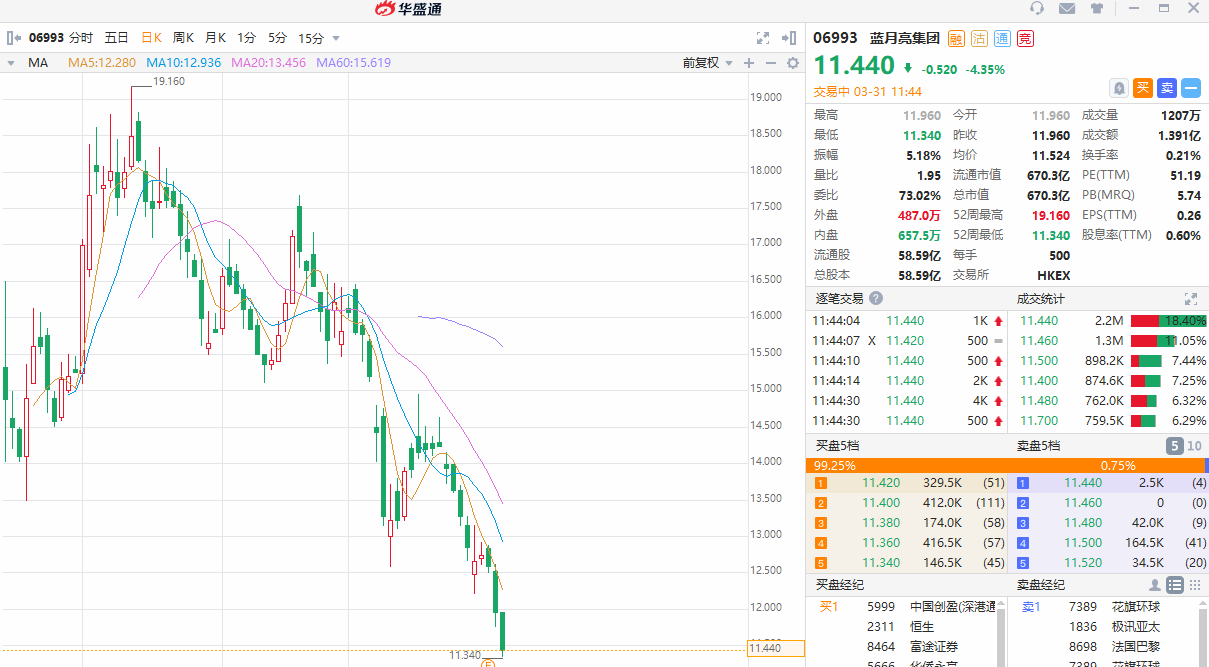Select bid level 1 price 11.420
The height and width of the screenshot is (667, 1209).
tap(881, 483)
